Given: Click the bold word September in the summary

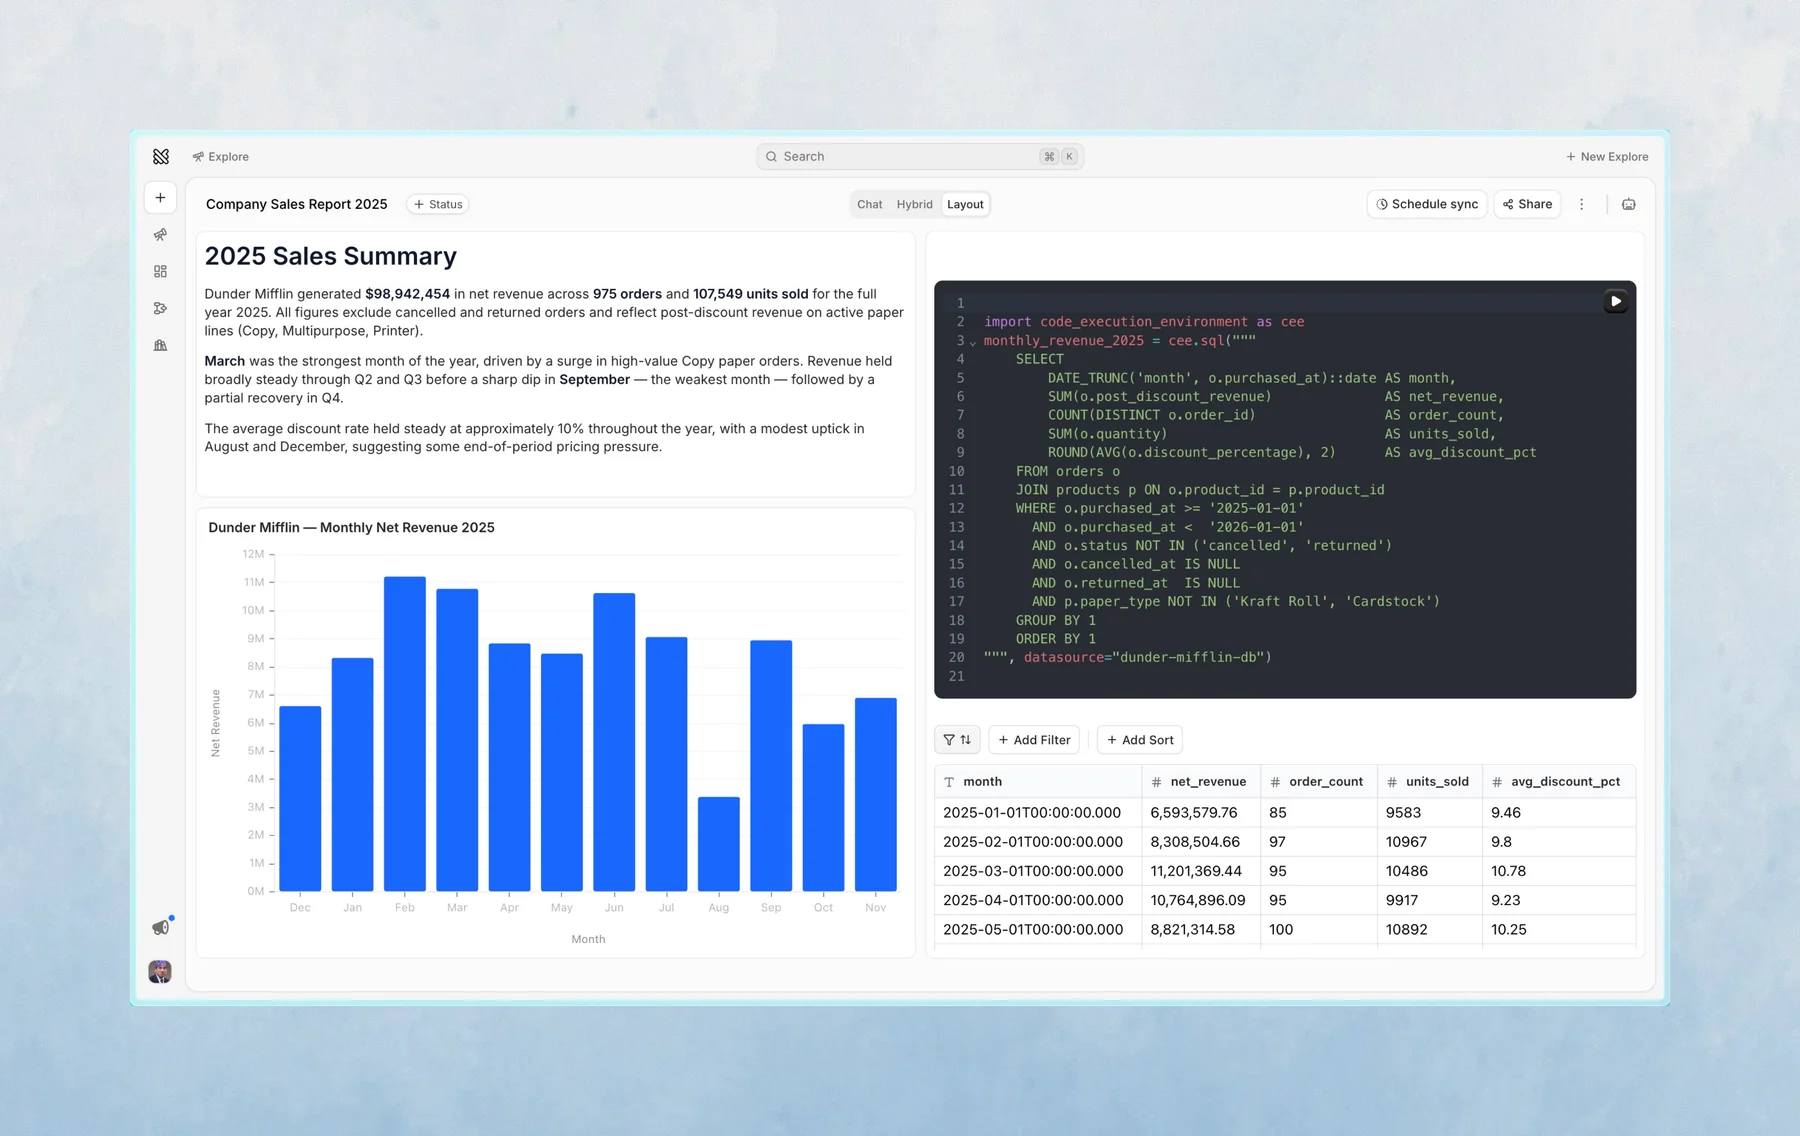Looking at the screenshot, I should (x=595, y=380).
